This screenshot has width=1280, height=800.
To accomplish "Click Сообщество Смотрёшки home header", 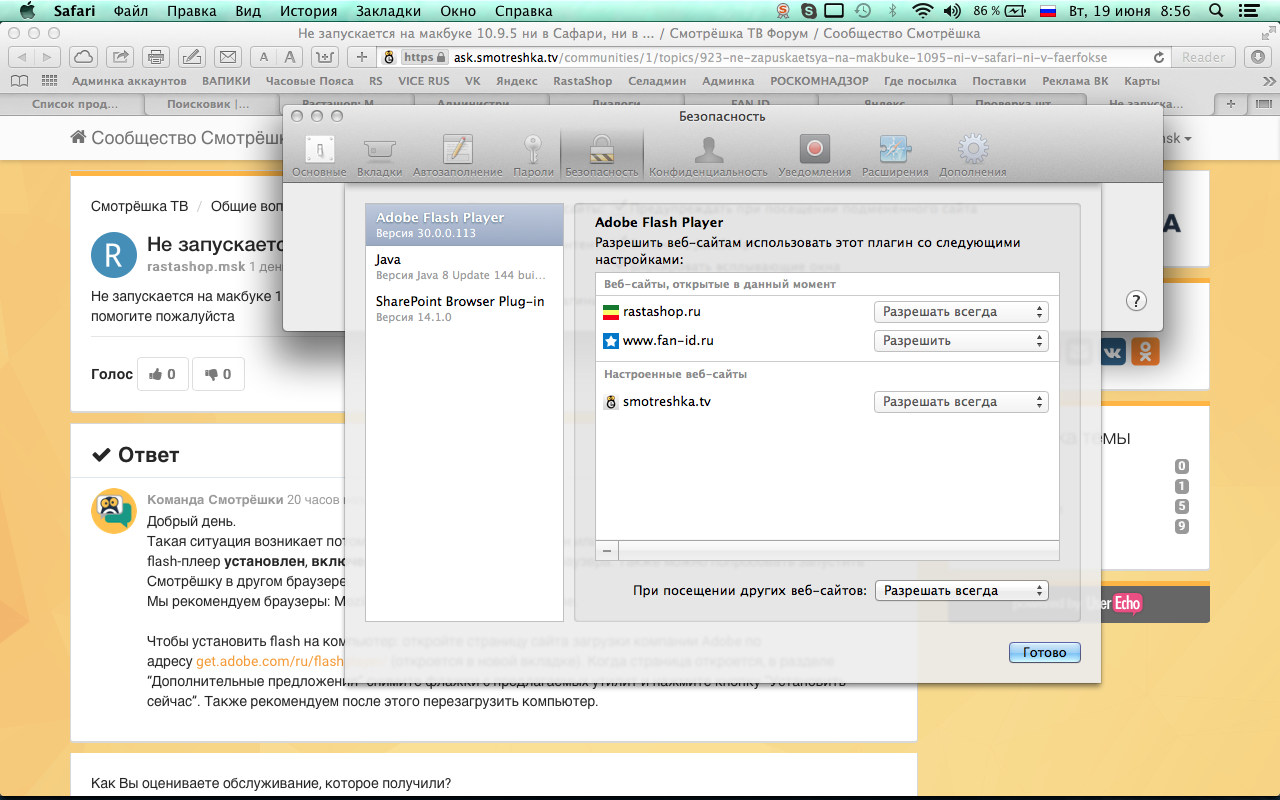I will tap(178, 138).
